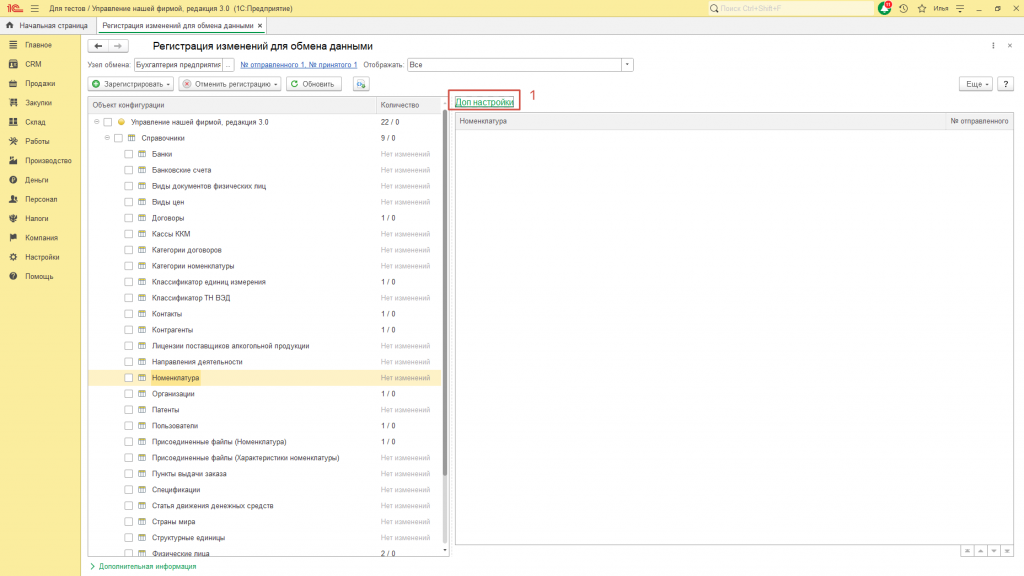The height and width of the screenshot is (576, 1024).
Task: Open notifications bell icon
Action: 885,8
